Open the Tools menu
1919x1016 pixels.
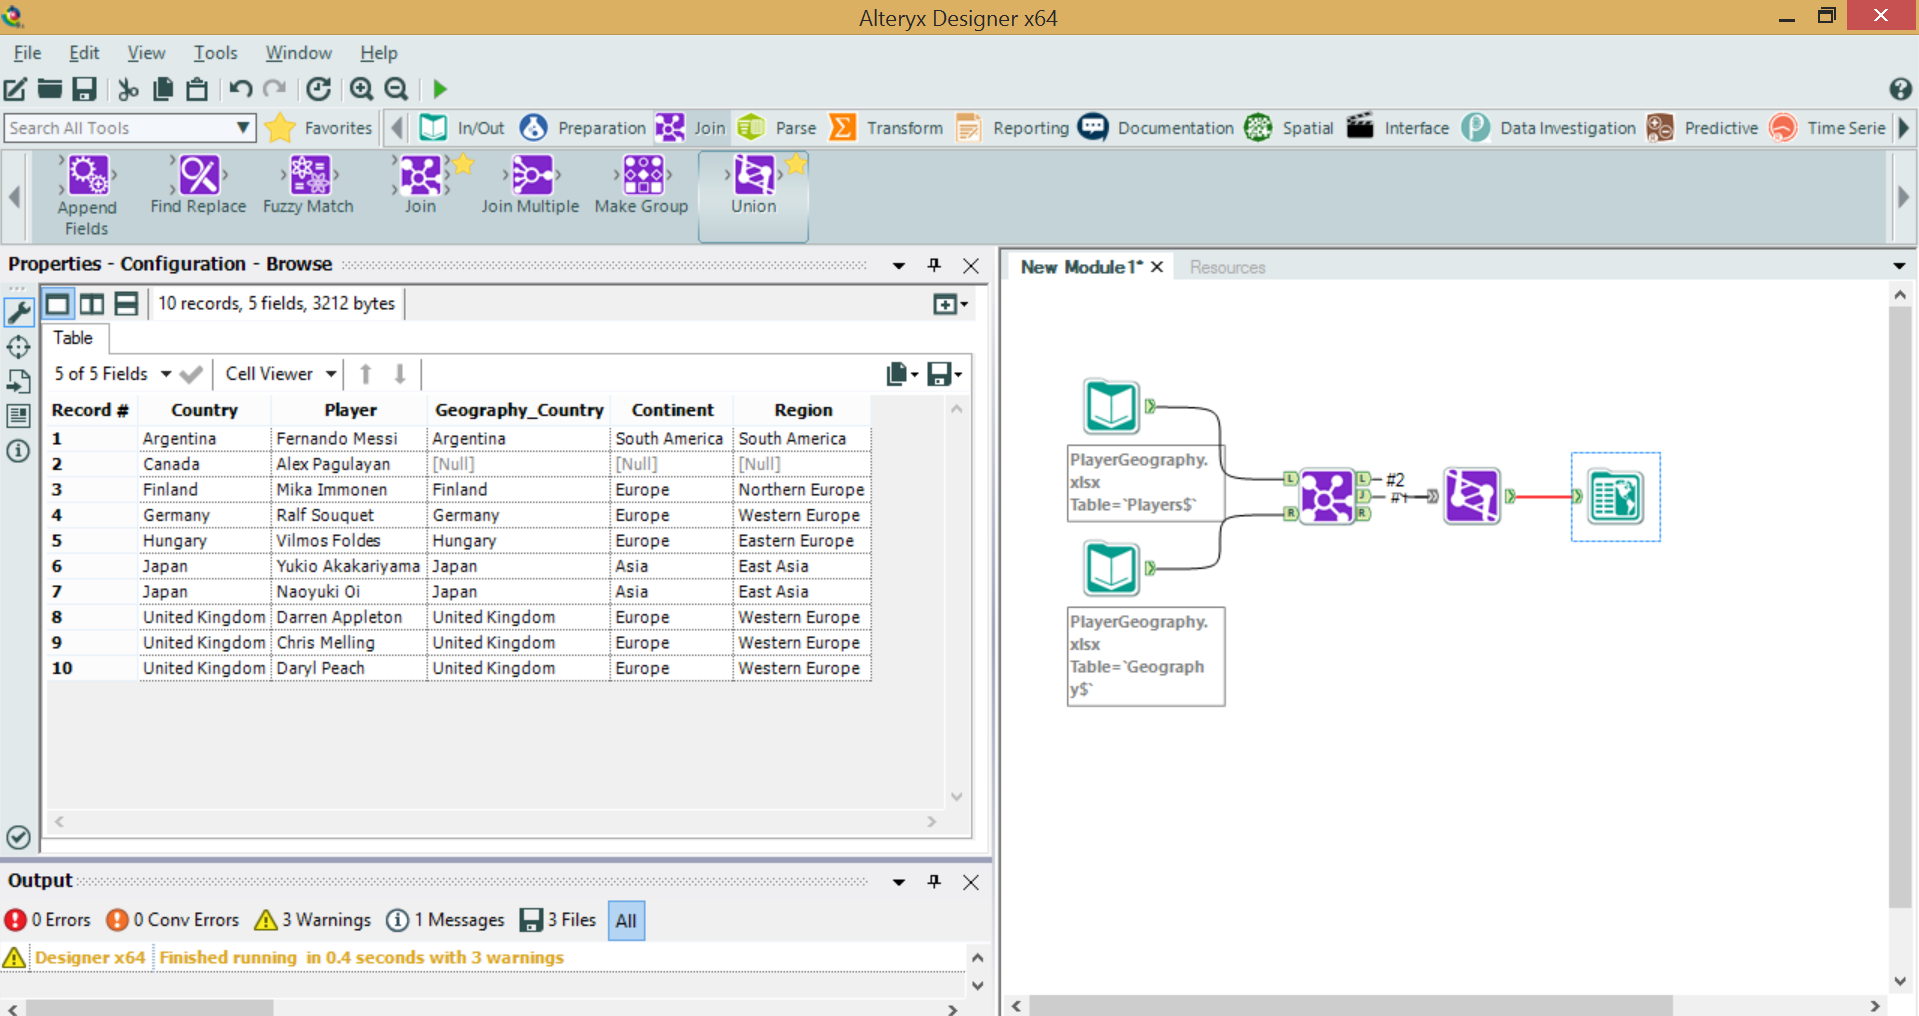(215, 53)
